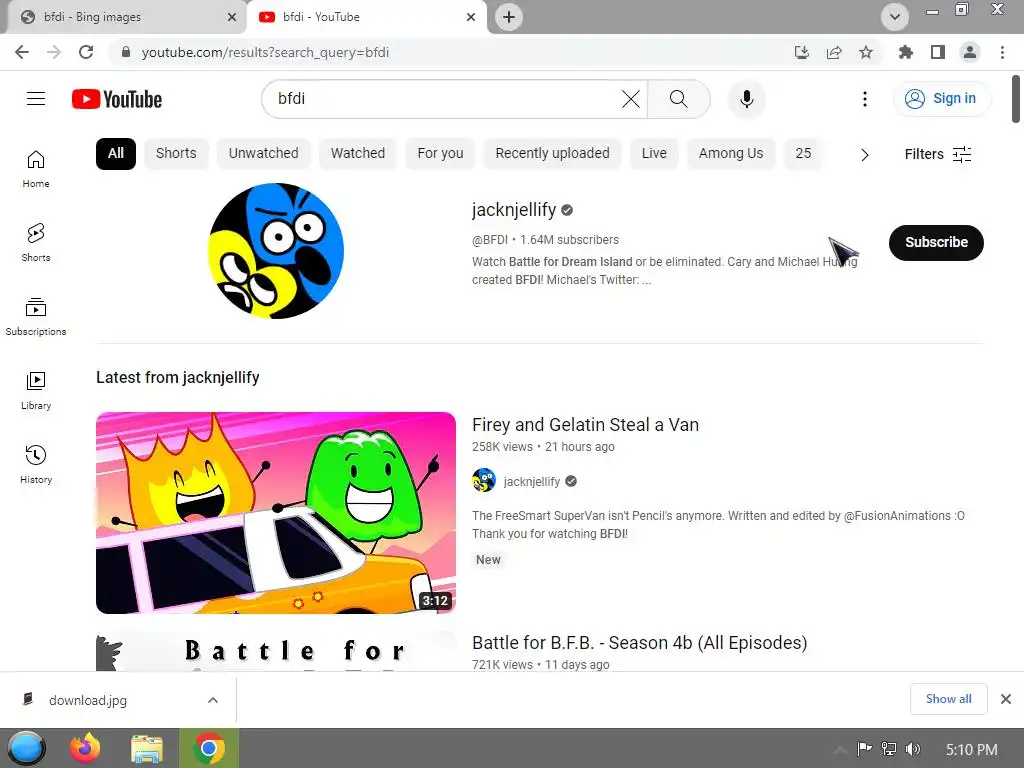This screenshot has height=768, width=1024.
Task: Go to Home in the sidebar
Action: click(x=36, y=169)
